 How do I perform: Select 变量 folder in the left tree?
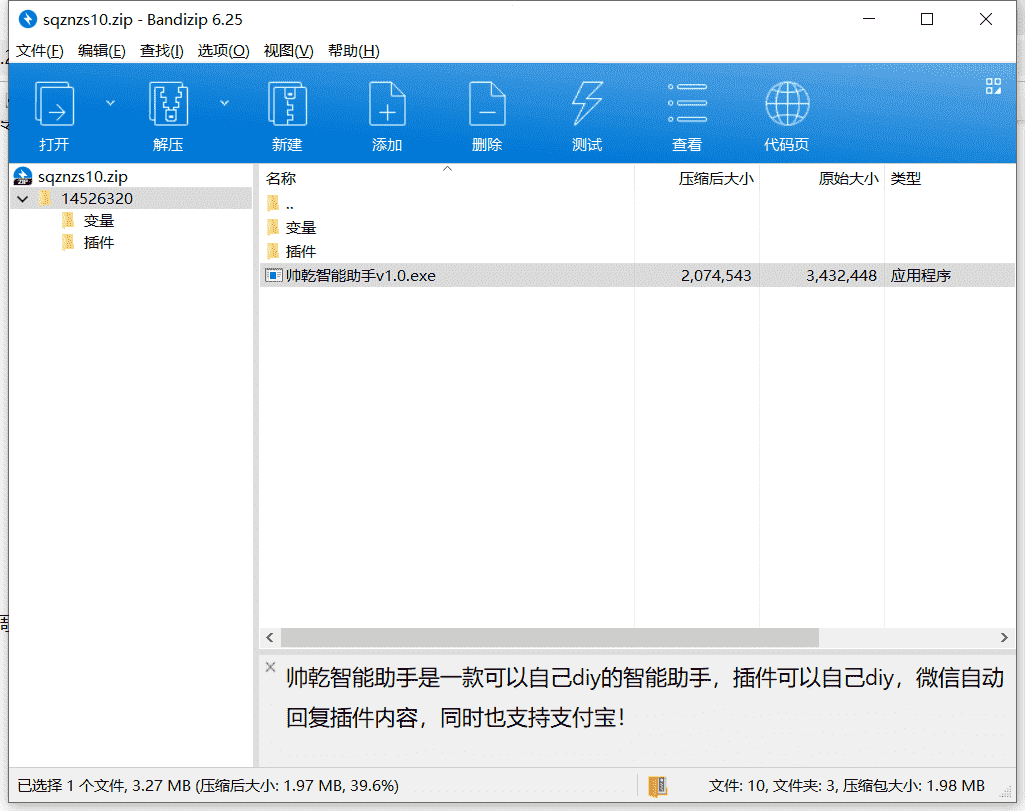click(x=99, y=221)
